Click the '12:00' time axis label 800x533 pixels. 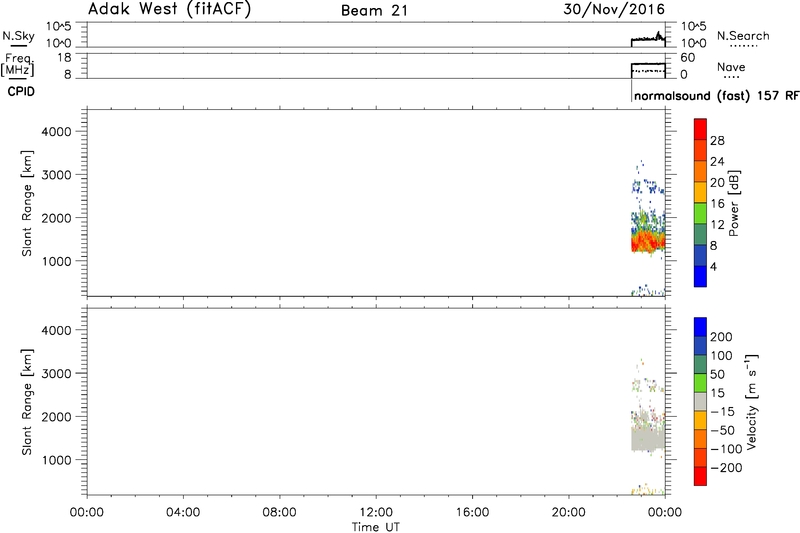click(376, 512)
